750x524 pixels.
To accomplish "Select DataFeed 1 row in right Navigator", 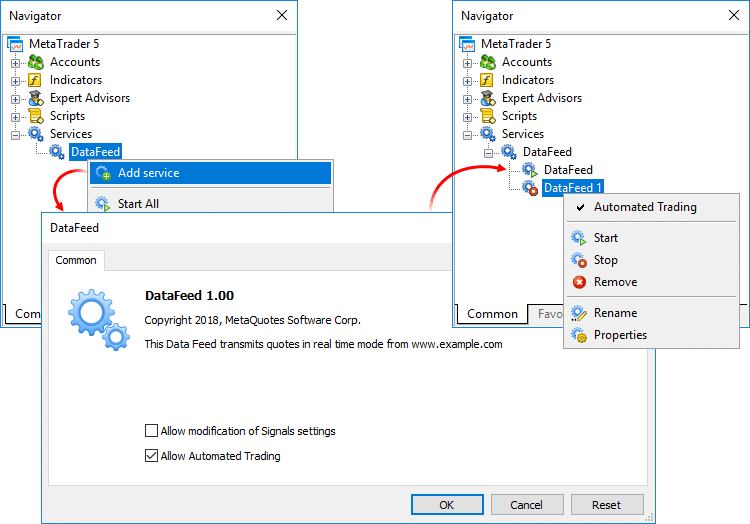I will (x=573, y=188).
